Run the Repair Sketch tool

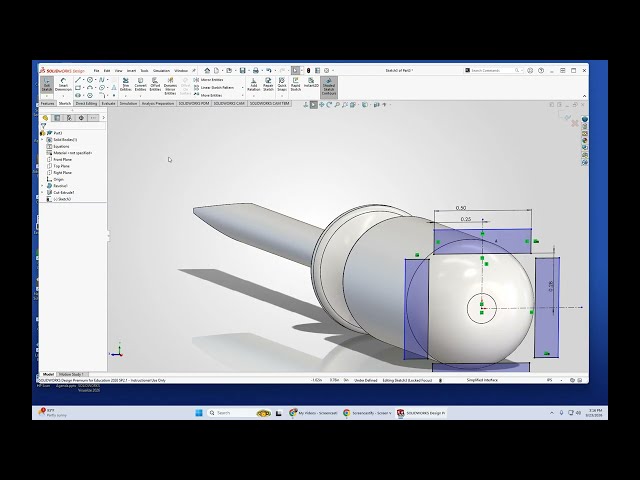(268, 84)
